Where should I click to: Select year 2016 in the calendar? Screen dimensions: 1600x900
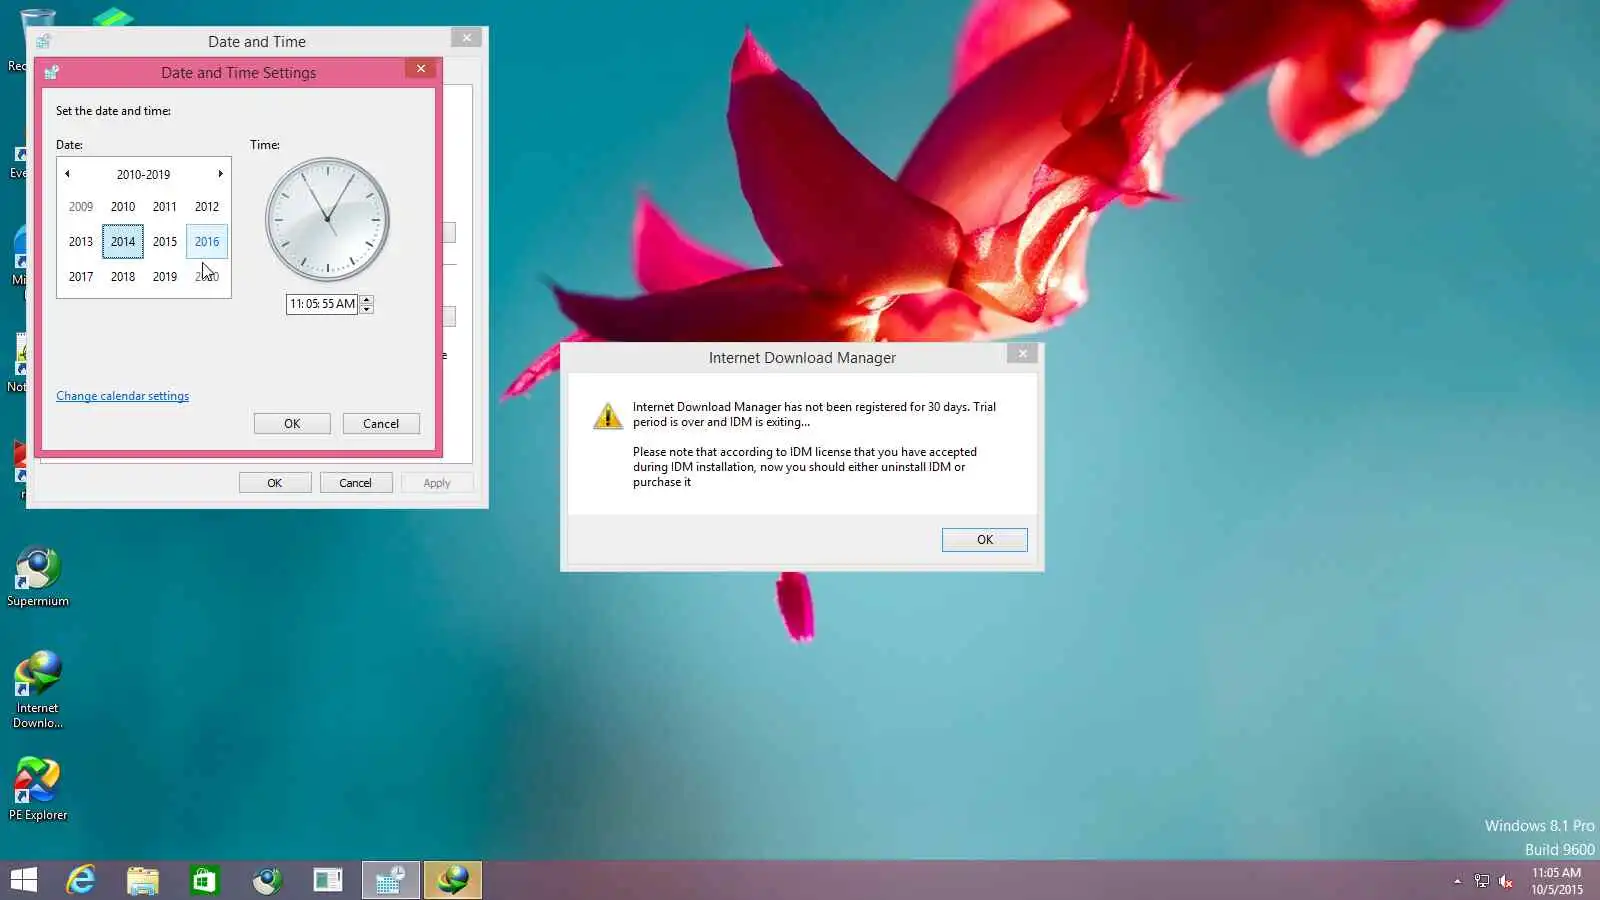(207, 242)
